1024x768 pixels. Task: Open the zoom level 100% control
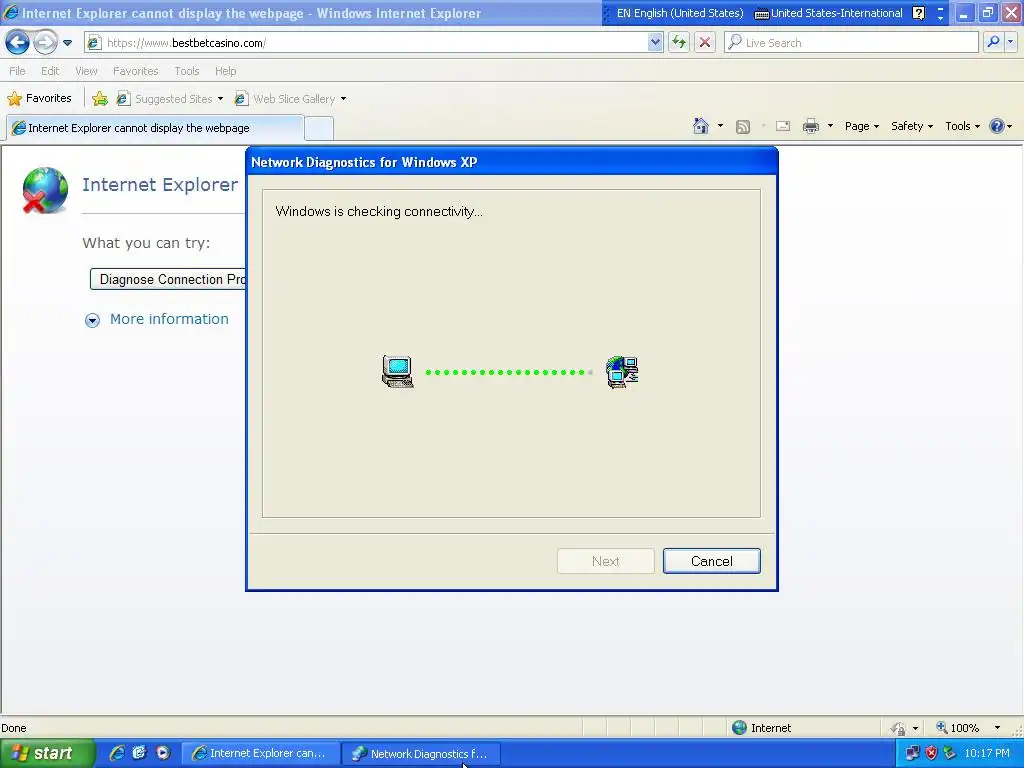pos(957,728)
